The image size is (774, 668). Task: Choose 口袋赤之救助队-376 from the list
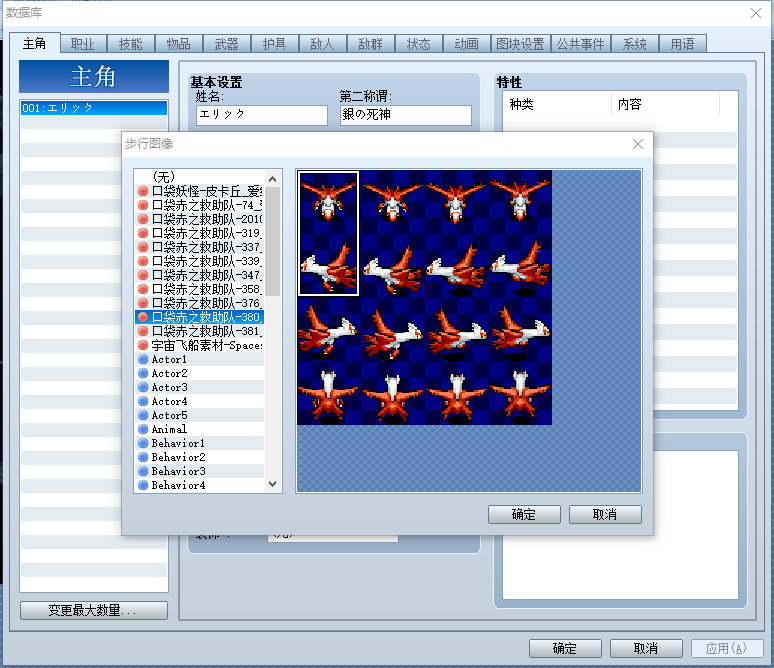199,303
